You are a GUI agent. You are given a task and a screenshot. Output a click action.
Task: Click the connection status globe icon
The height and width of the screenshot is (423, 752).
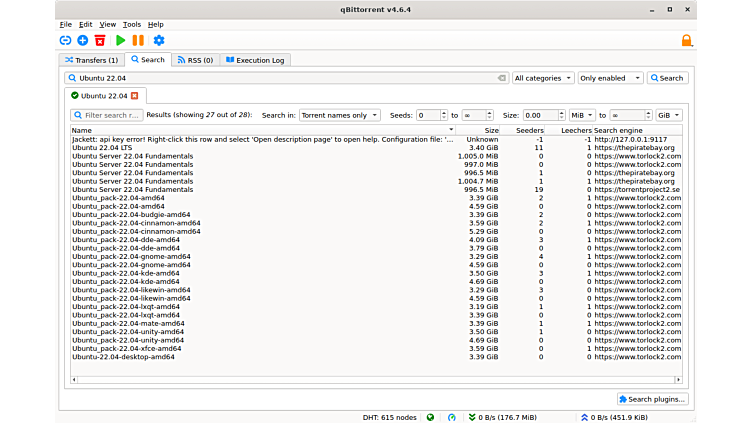(x=430, y=416)
